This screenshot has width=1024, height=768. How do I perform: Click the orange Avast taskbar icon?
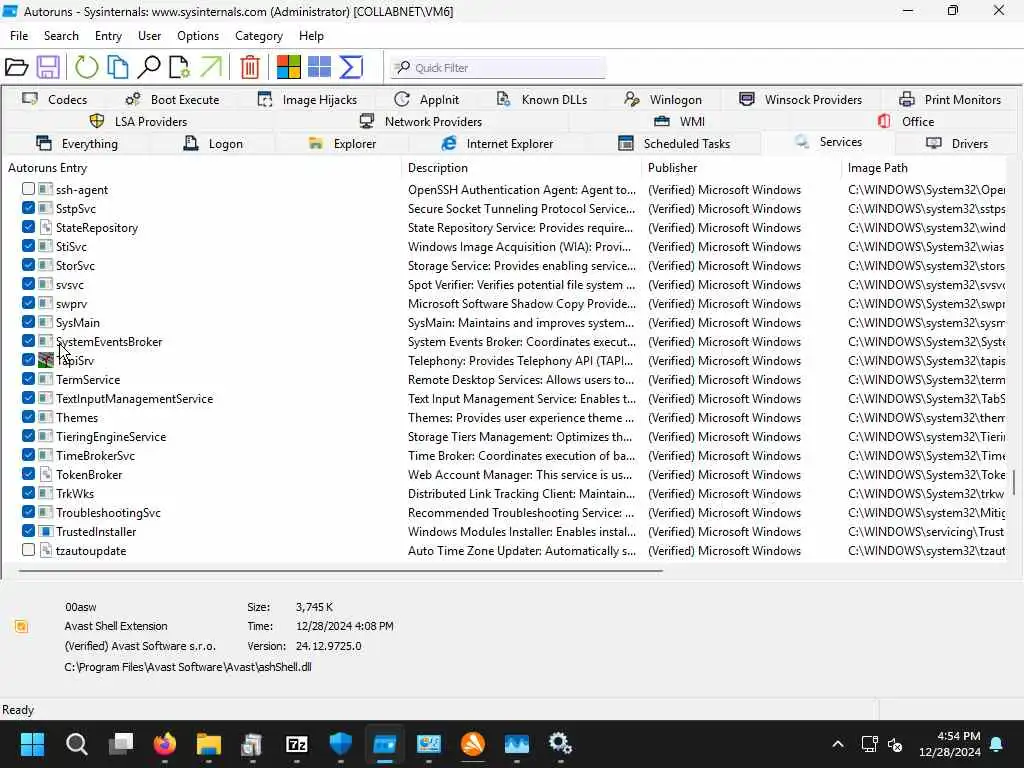(x=473, y=744)
